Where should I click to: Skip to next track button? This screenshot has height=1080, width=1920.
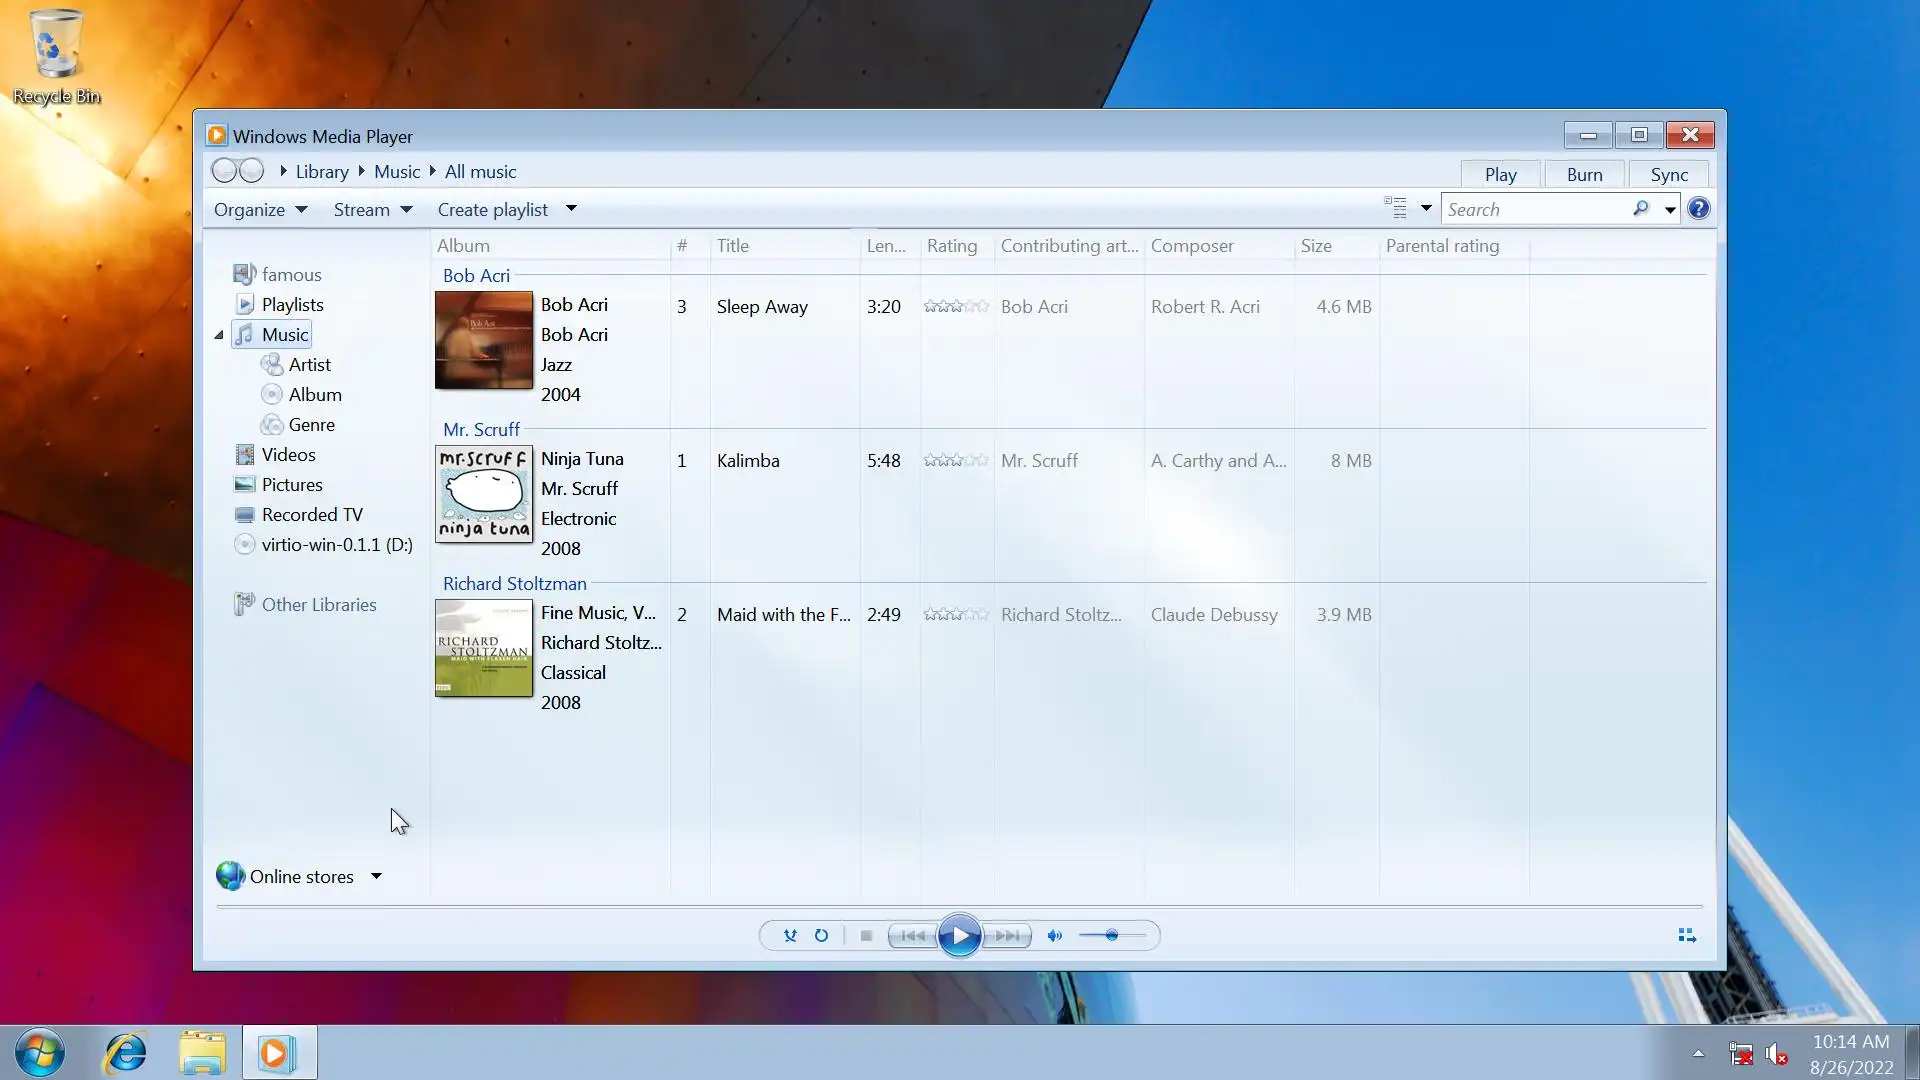[1008, 936]
